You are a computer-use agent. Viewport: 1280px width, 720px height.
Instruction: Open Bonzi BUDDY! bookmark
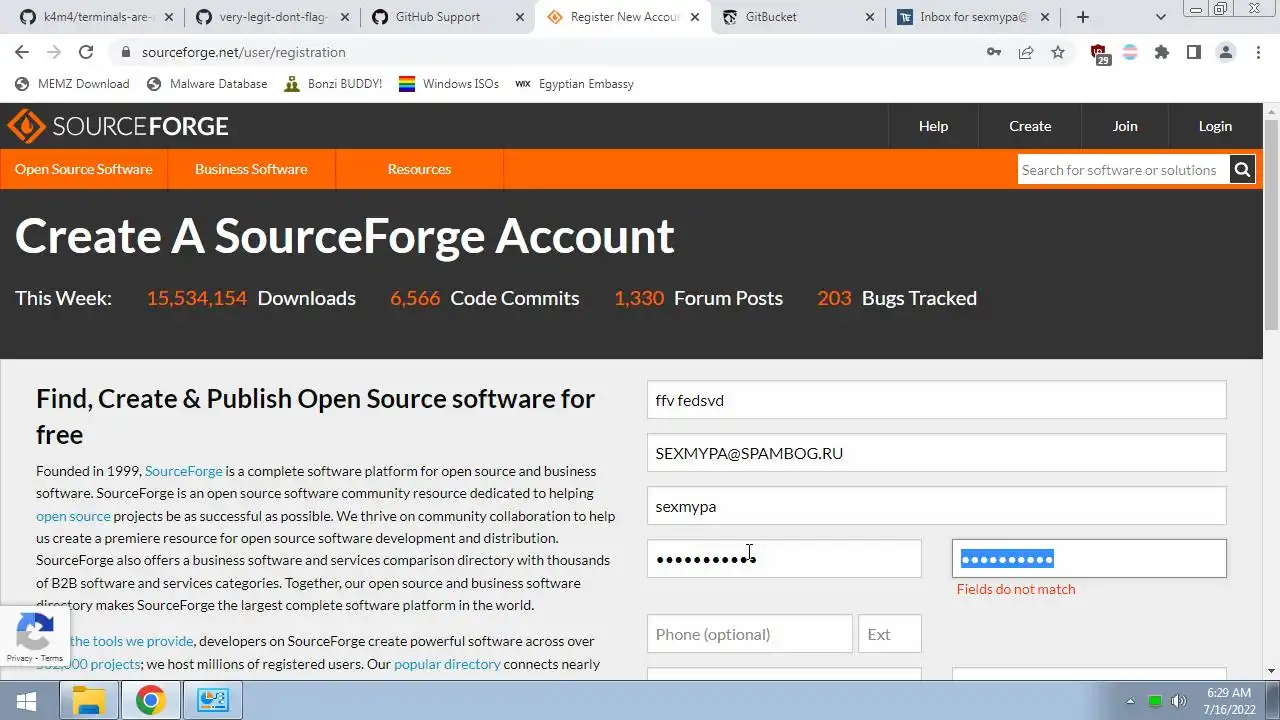(x=333, y=84)
